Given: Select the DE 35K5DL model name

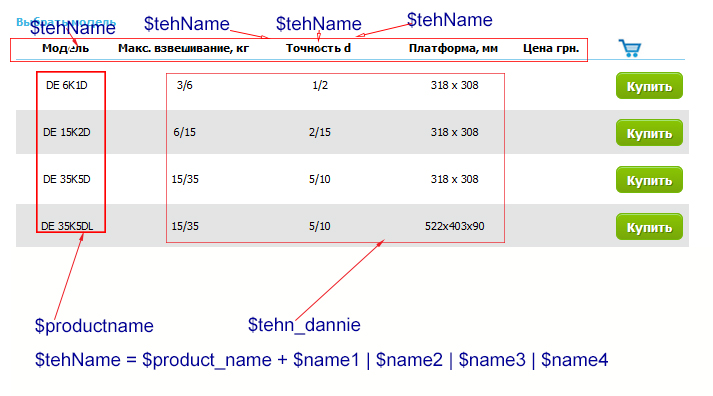Looking at the screenshot, I should tap(67, 226).
